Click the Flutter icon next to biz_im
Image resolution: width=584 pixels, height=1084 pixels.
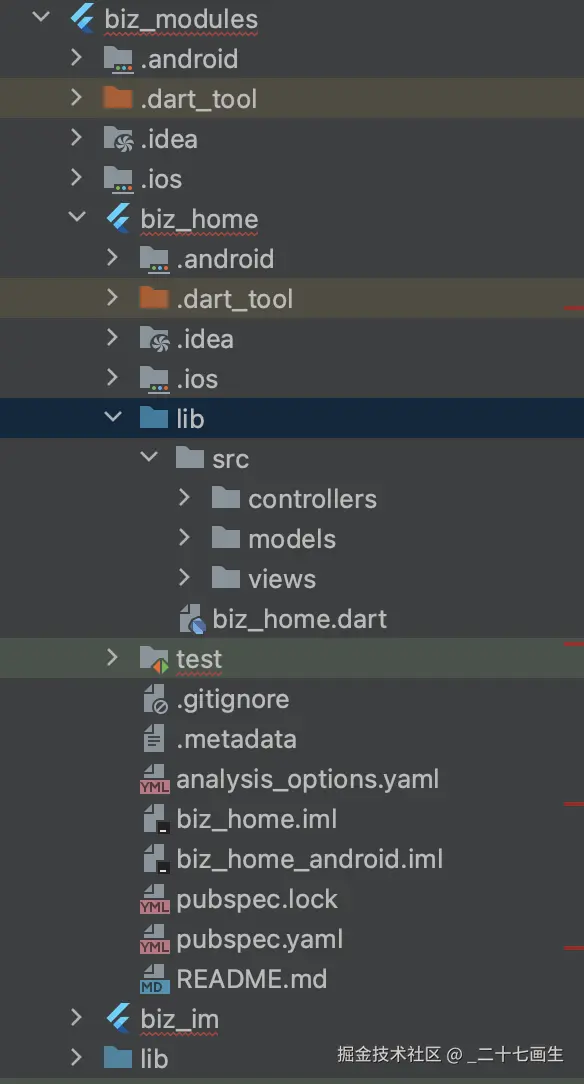click(x=119, y=1018)
